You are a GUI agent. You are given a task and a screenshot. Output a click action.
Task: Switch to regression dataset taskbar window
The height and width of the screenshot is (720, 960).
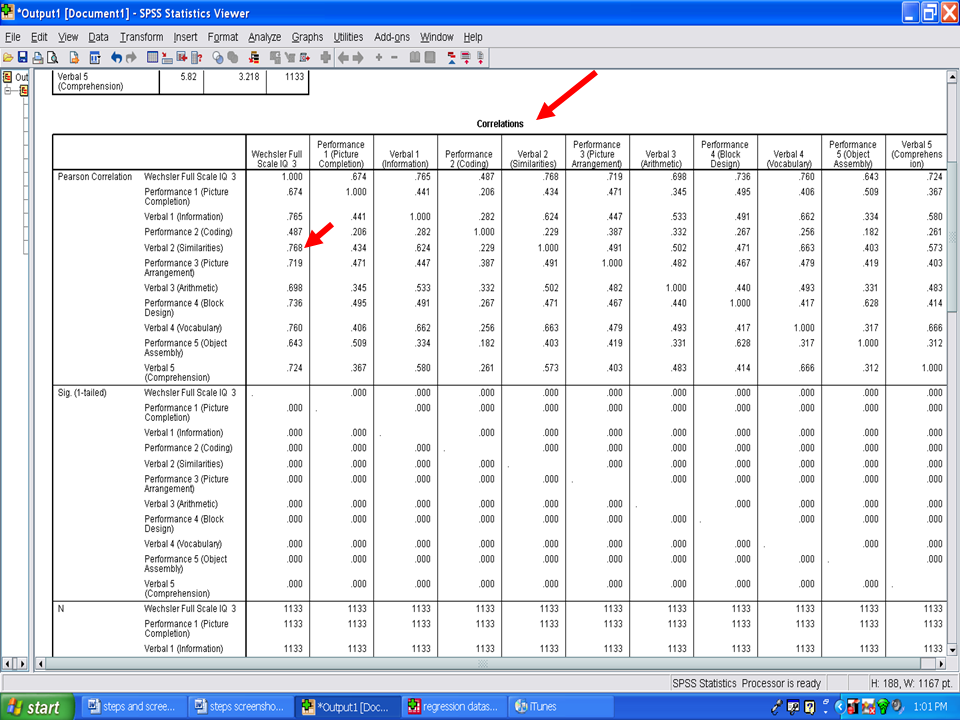[x=451, y=707]
